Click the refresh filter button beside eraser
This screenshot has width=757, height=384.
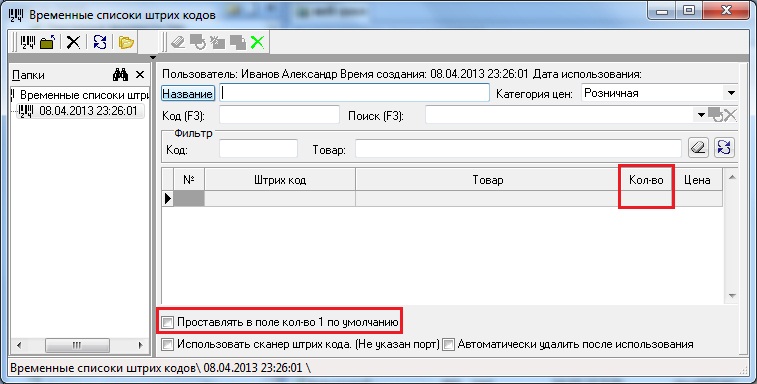click(724, 148)
